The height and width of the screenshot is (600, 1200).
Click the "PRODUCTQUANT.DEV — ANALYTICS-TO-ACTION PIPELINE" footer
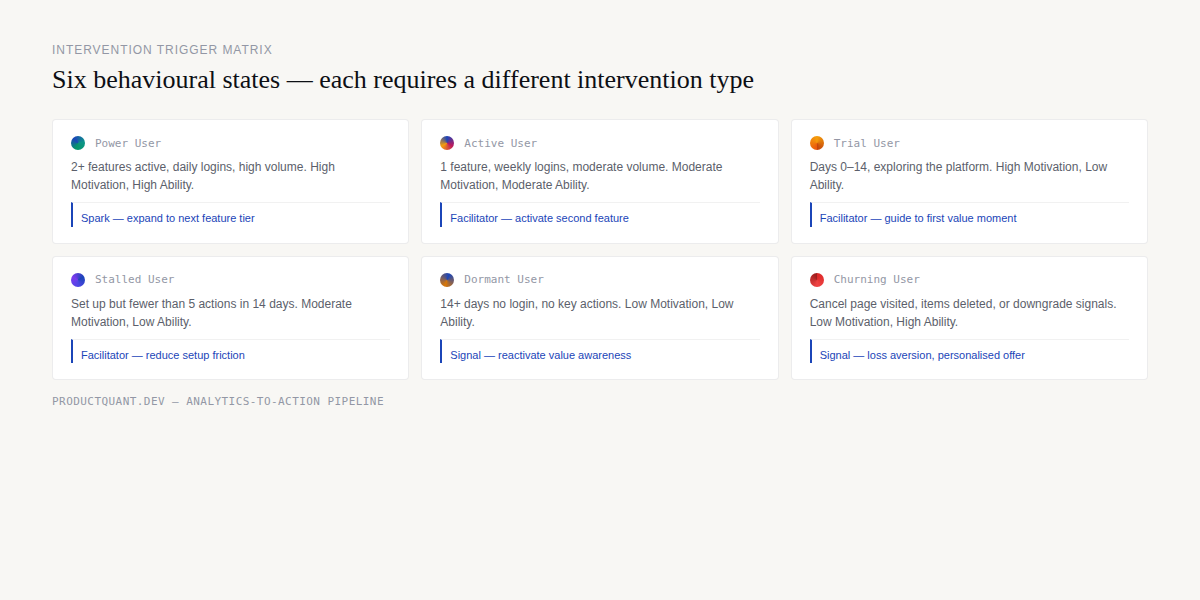pos(218,401)
